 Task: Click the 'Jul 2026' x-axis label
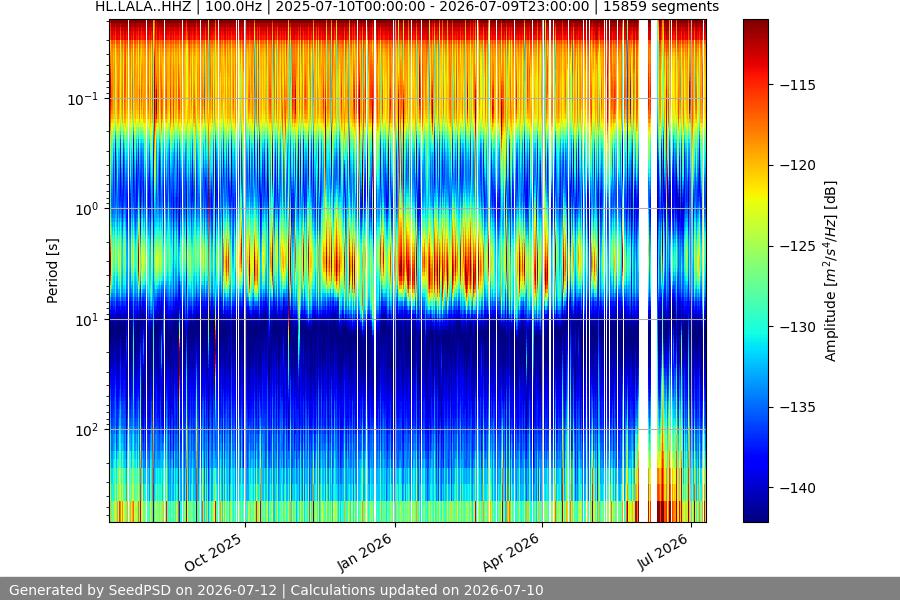pyautogui.click(x=663, y=552)
